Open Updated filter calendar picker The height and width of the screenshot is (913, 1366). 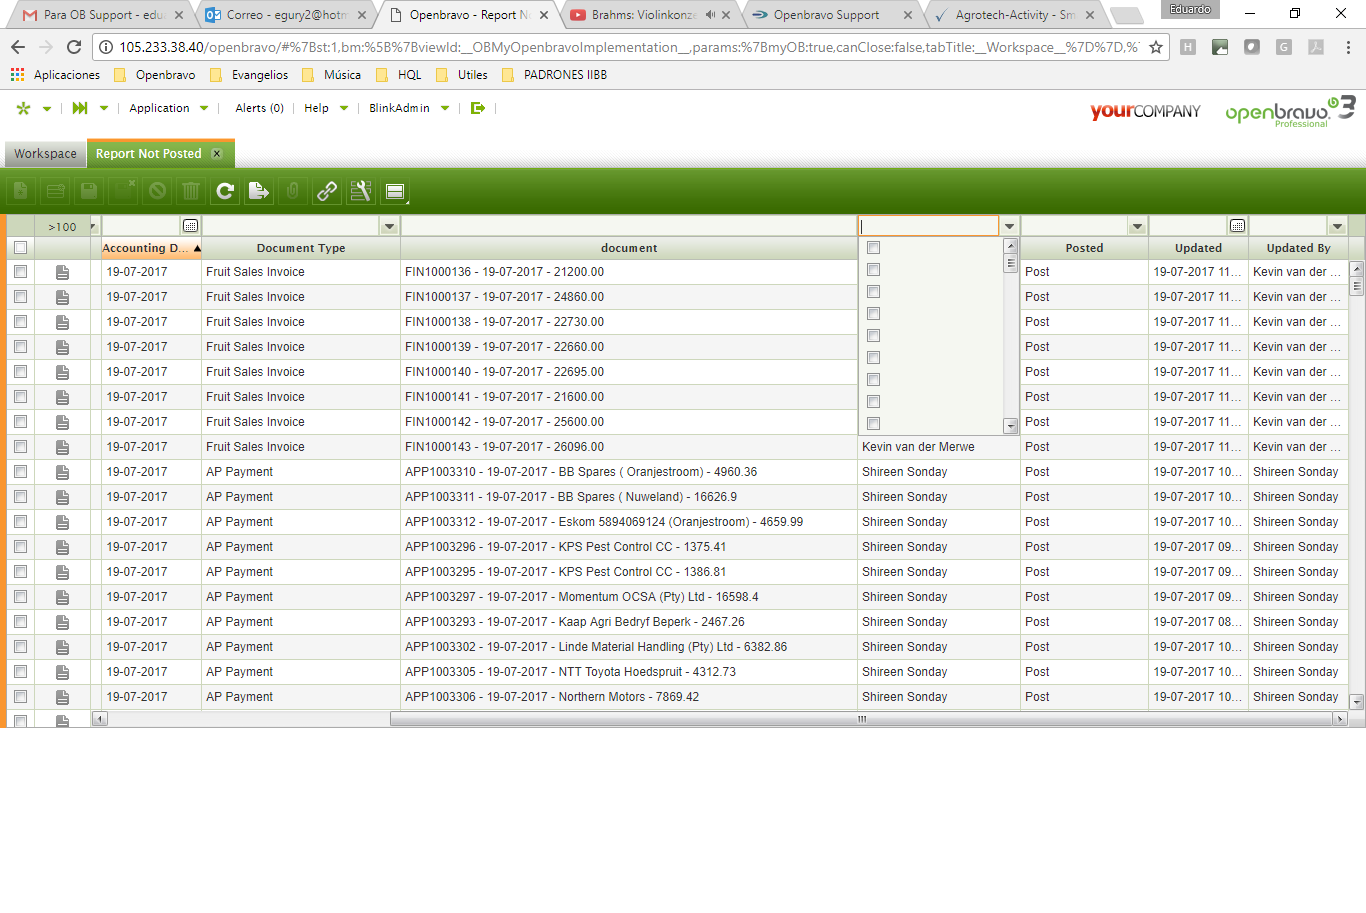point(1237,226)
